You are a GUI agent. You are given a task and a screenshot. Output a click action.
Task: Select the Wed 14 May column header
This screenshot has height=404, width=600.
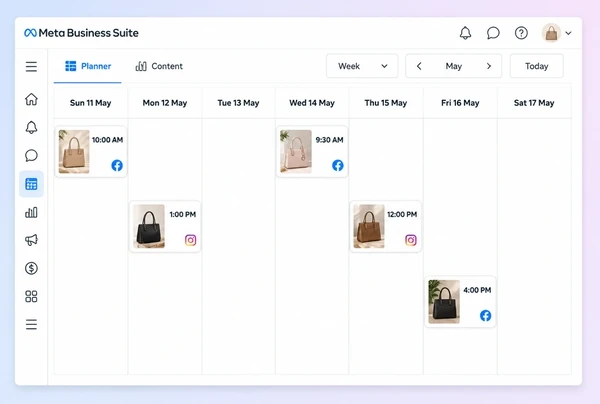pyautogui.click(x=312, y=103)
